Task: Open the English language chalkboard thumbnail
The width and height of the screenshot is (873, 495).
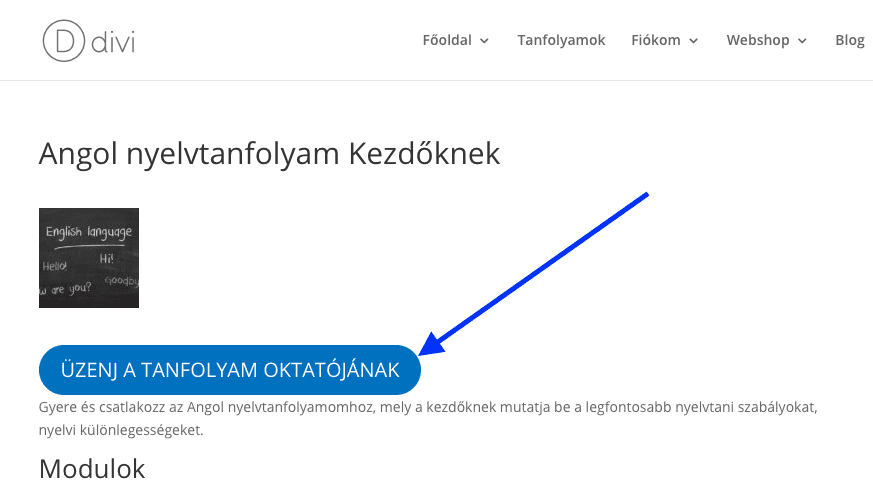Action: pos(89,258)
